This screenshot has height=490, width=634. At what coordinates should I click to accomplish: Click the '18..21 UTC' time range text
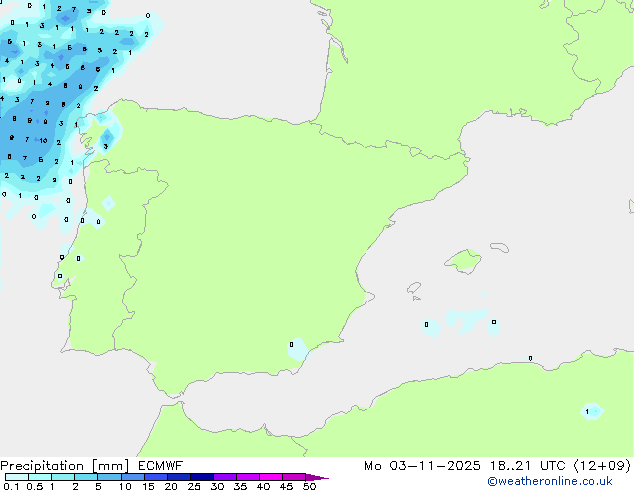point(527,465)
